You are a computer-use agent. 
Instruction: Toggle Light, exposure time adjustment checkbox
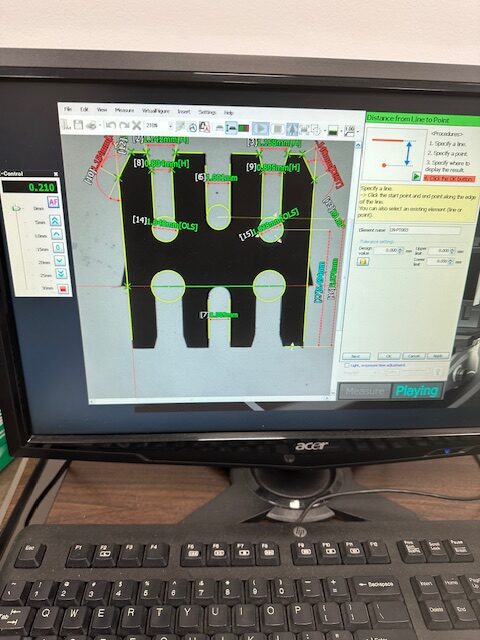tap(347, 365)
